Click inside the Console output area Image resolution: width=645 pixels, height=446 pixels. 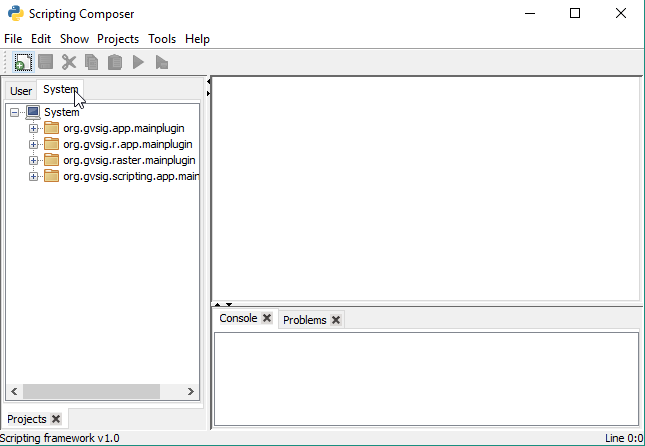tap(426, 378)
